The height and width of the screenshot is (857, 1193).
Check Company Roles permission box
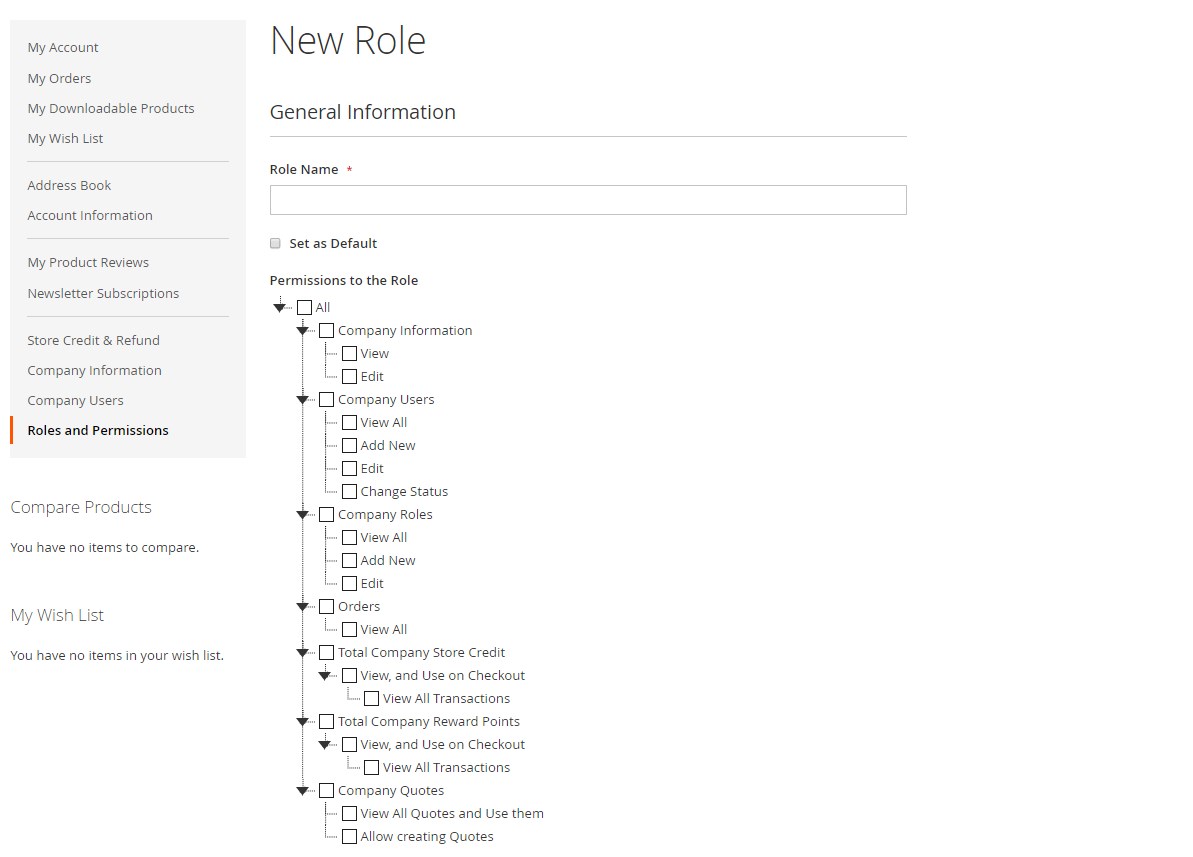326,515
